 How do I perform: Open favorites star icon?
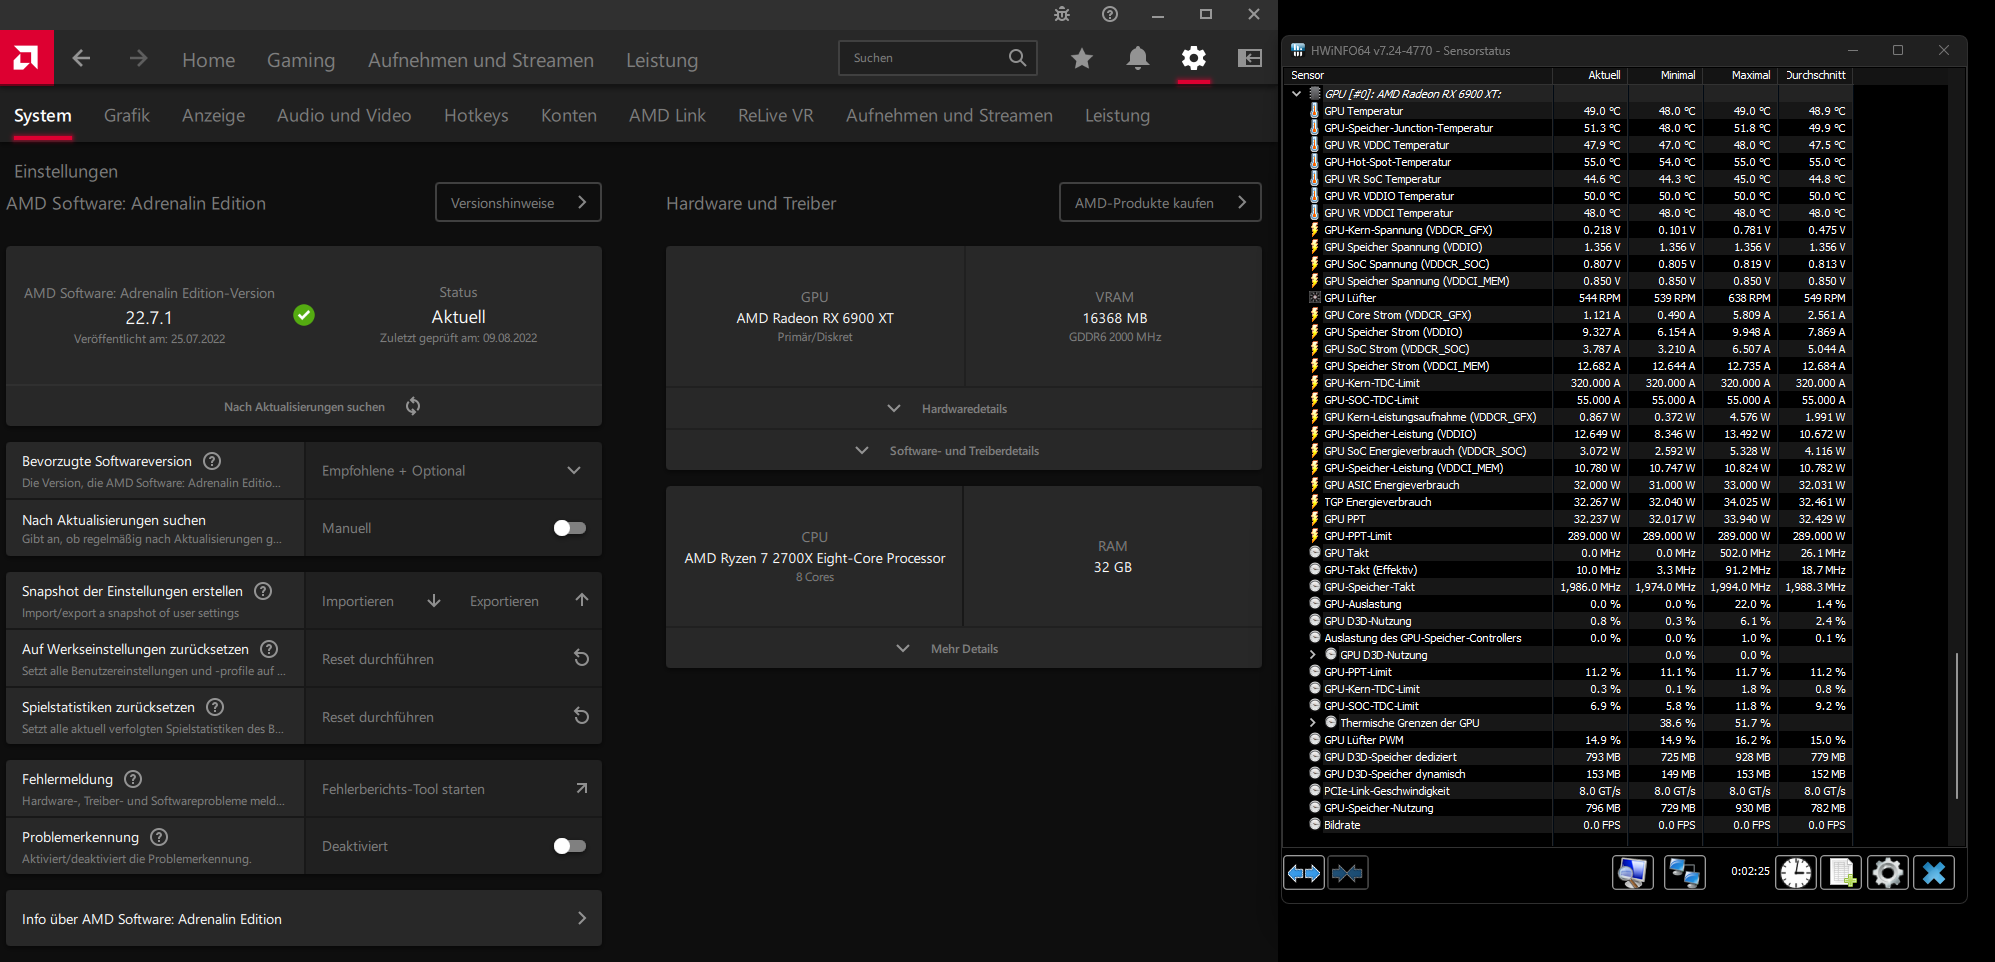tap(1081, 59)
